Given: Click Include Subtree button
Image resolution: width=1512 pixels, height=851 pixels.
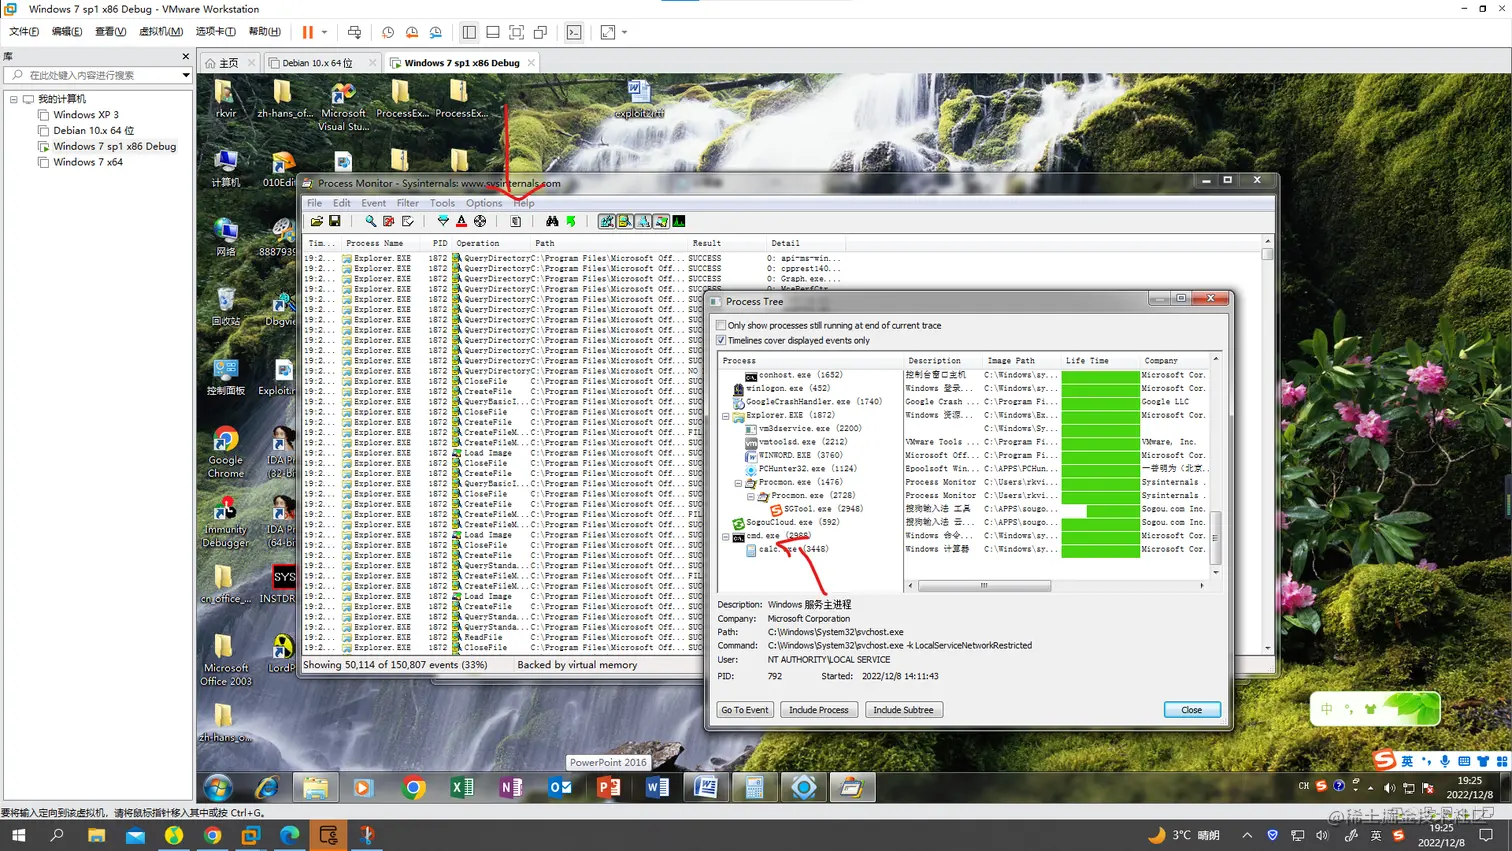Looking at the screenshot, I should tap(903, 710).
